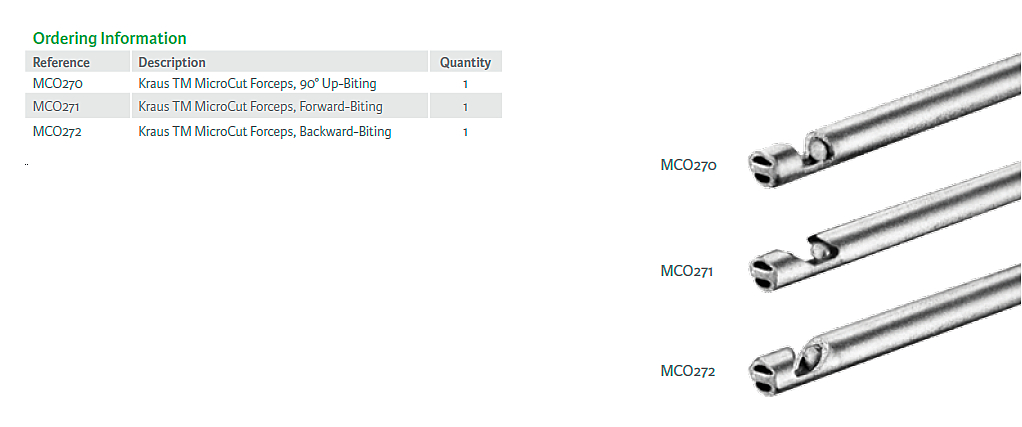Click the quantity value in the MCO270 row
This screenshot has width=1022, height=427.
tap(465, 83)
